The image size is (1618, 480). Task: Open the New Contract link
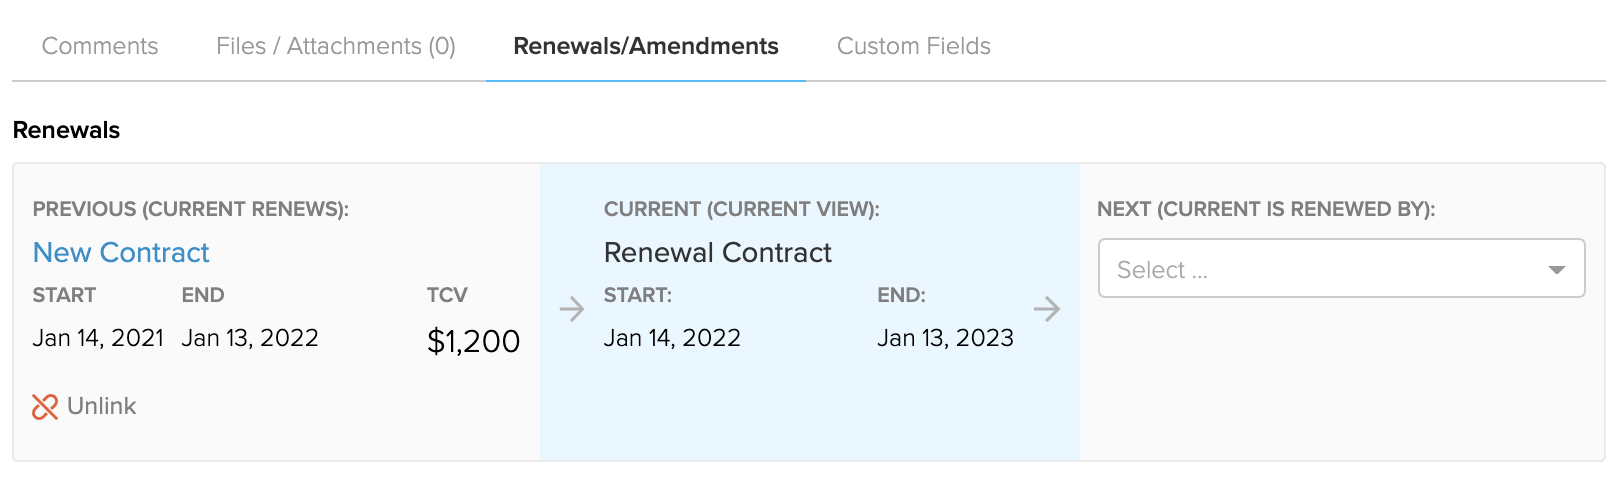[x=121, y=252]
